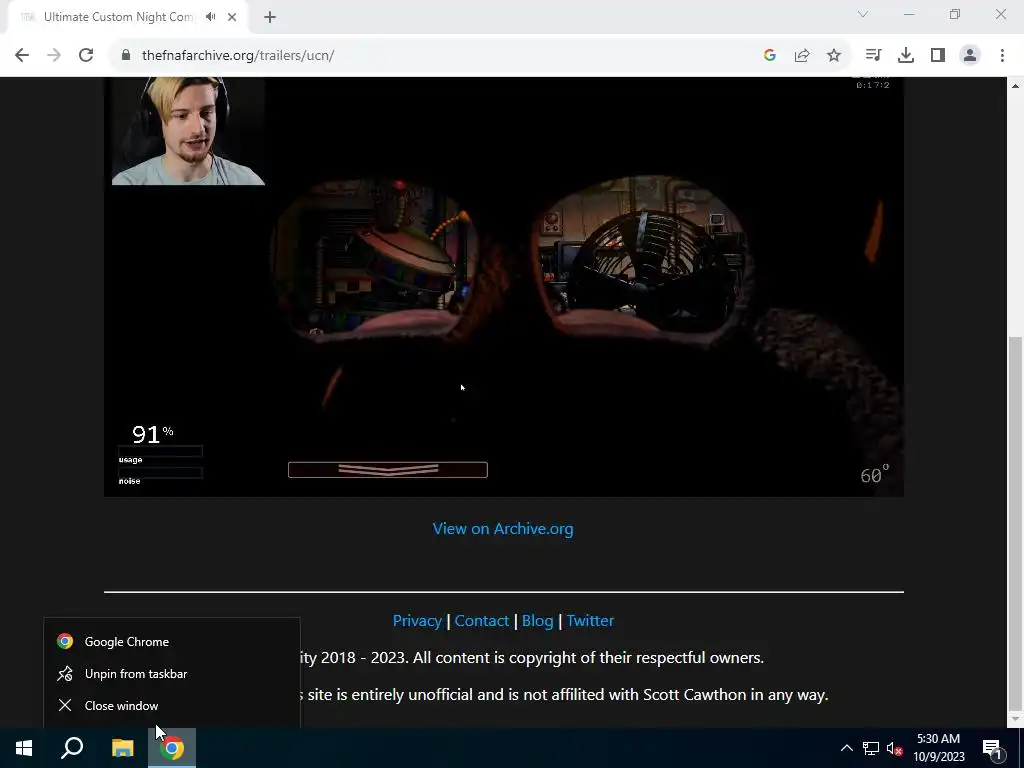Open Chrome three-dot menu
Viewport: 1024px width, 768px height.
coord(1002,56)
